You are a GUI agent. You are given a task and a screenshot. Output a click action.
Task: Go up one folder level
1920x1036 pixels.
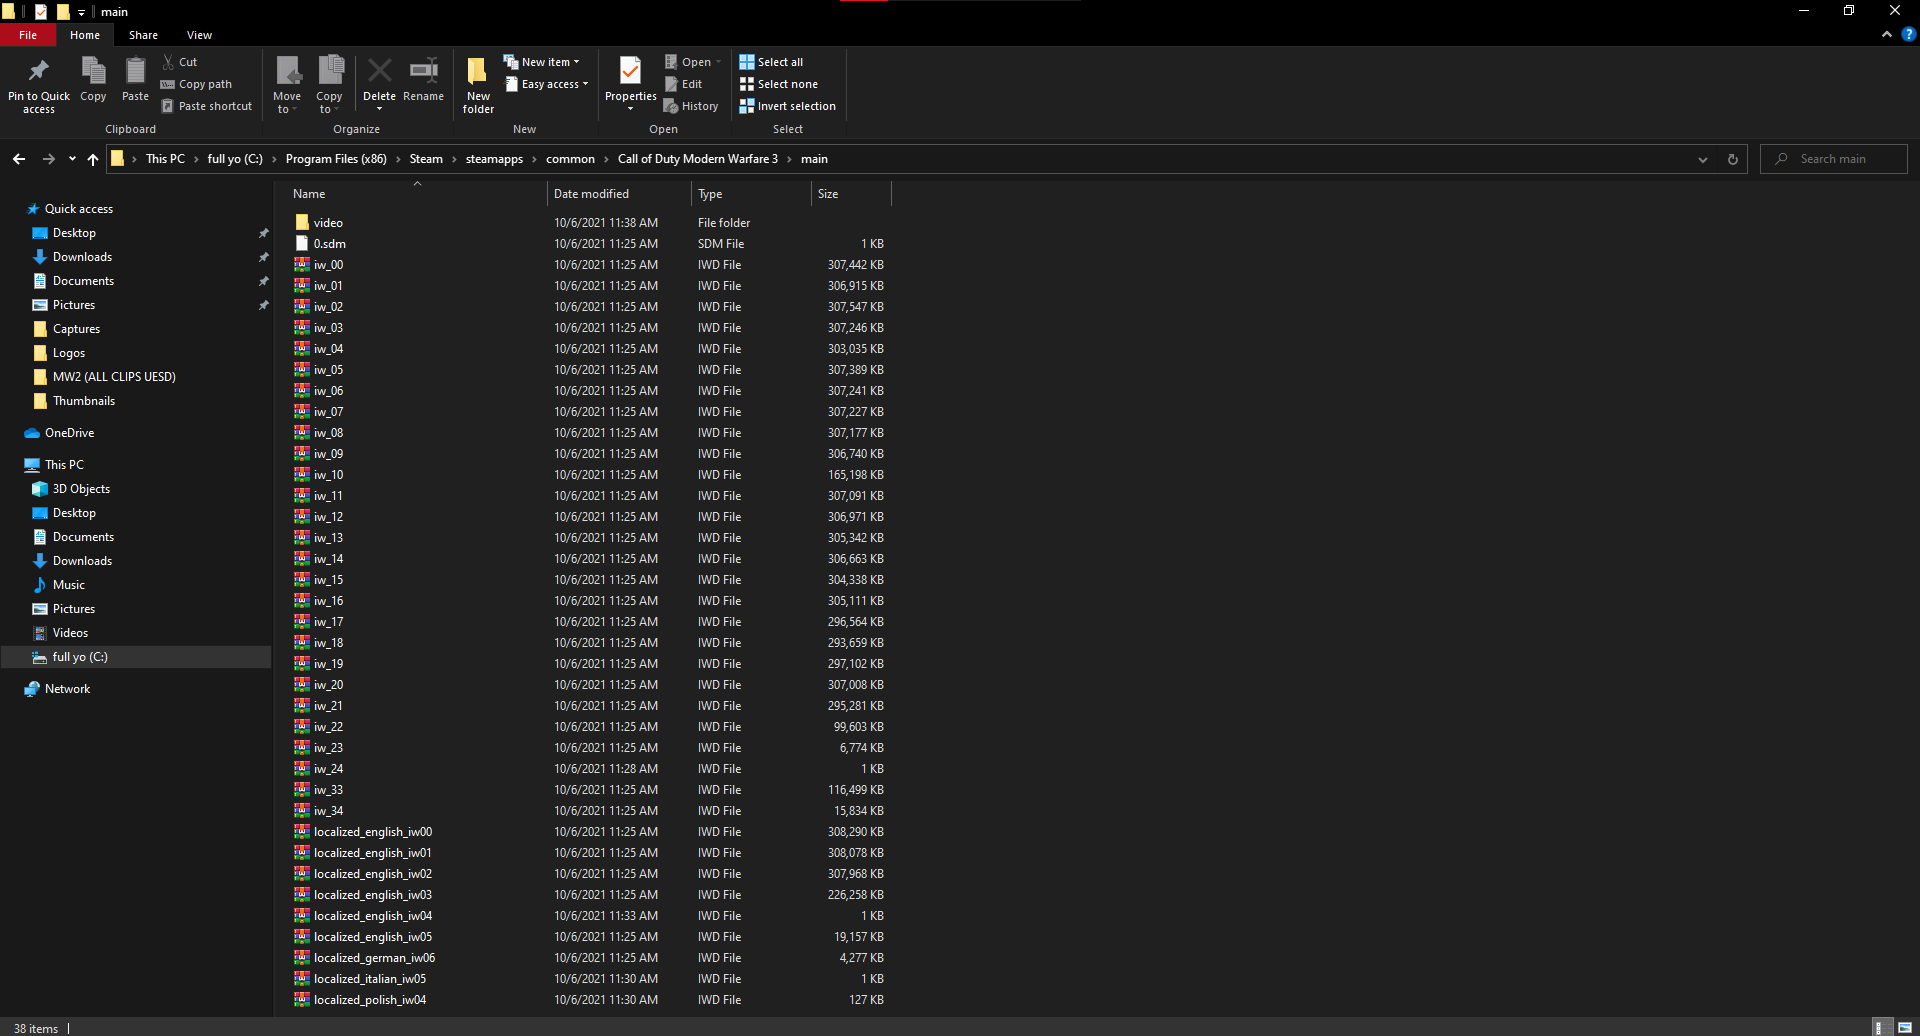[x=93, y=159]
